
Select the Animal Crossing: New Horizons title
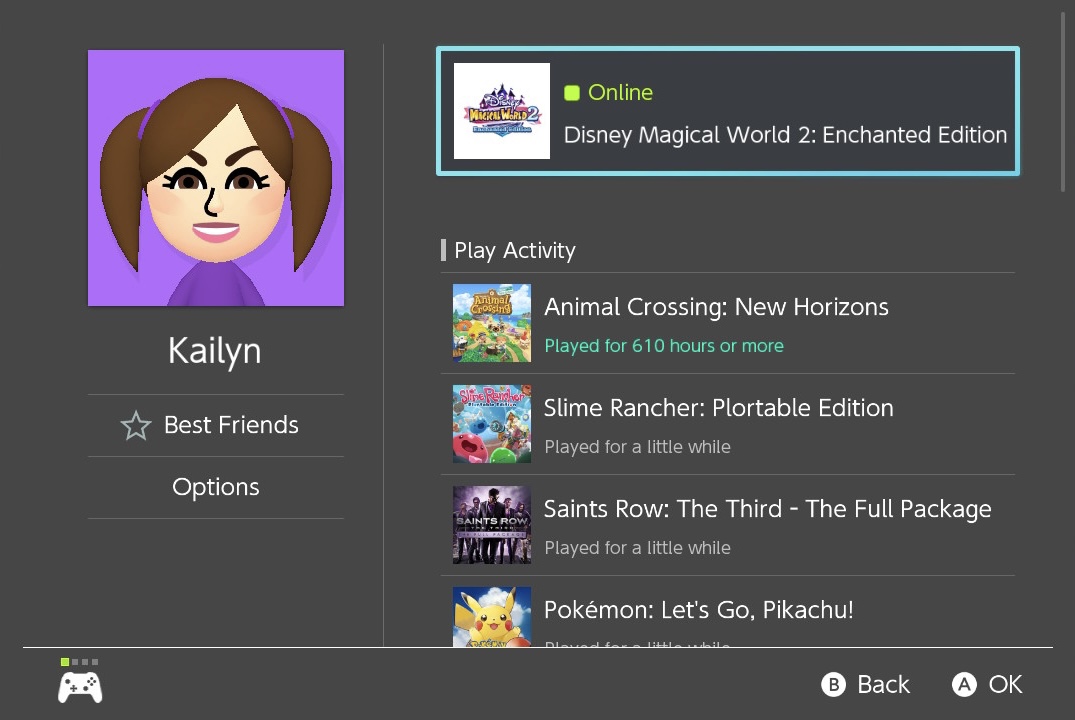pos(716,307)
